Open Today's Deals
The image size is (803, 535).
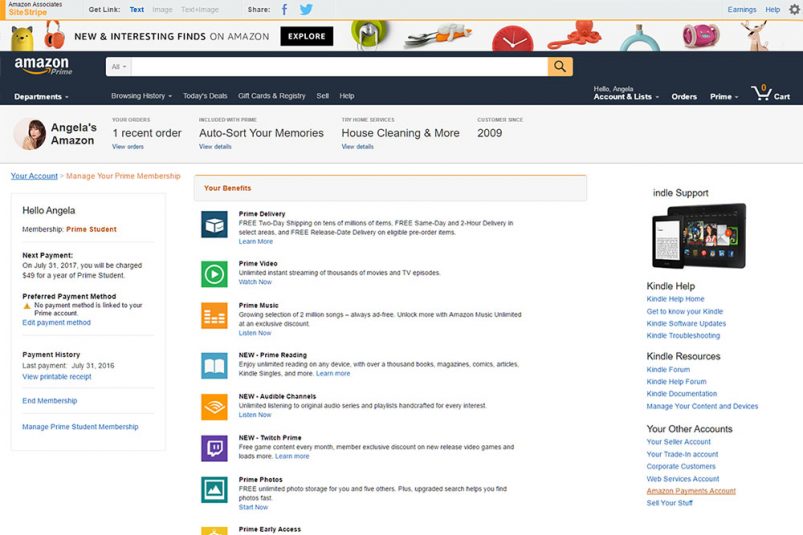coord(205,96)
